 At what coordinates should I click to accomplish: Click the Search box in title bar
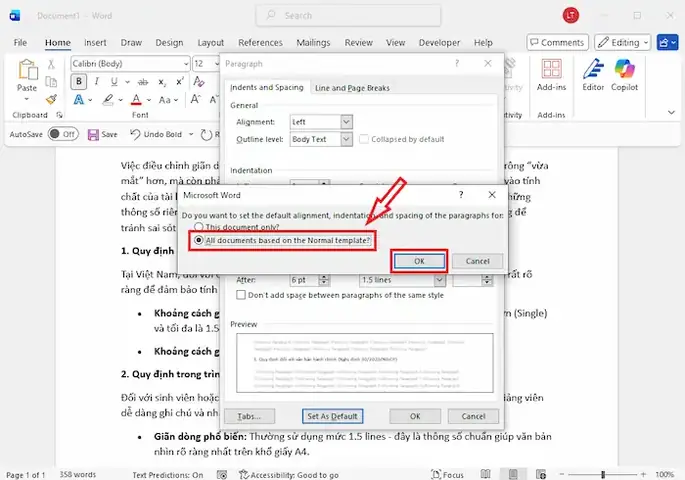(348, 16)
